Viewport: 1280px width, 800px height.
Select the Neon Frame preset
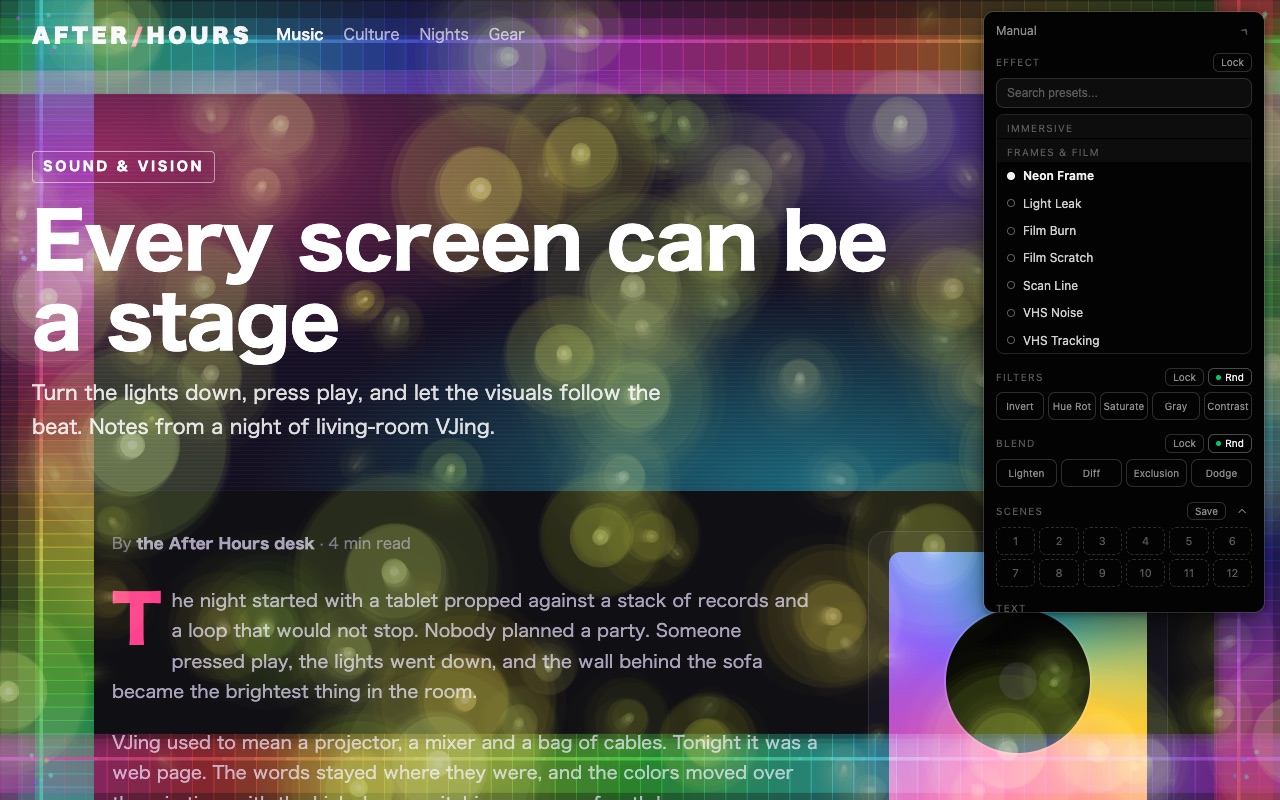pyautogui.click(x=1124, y=176)
